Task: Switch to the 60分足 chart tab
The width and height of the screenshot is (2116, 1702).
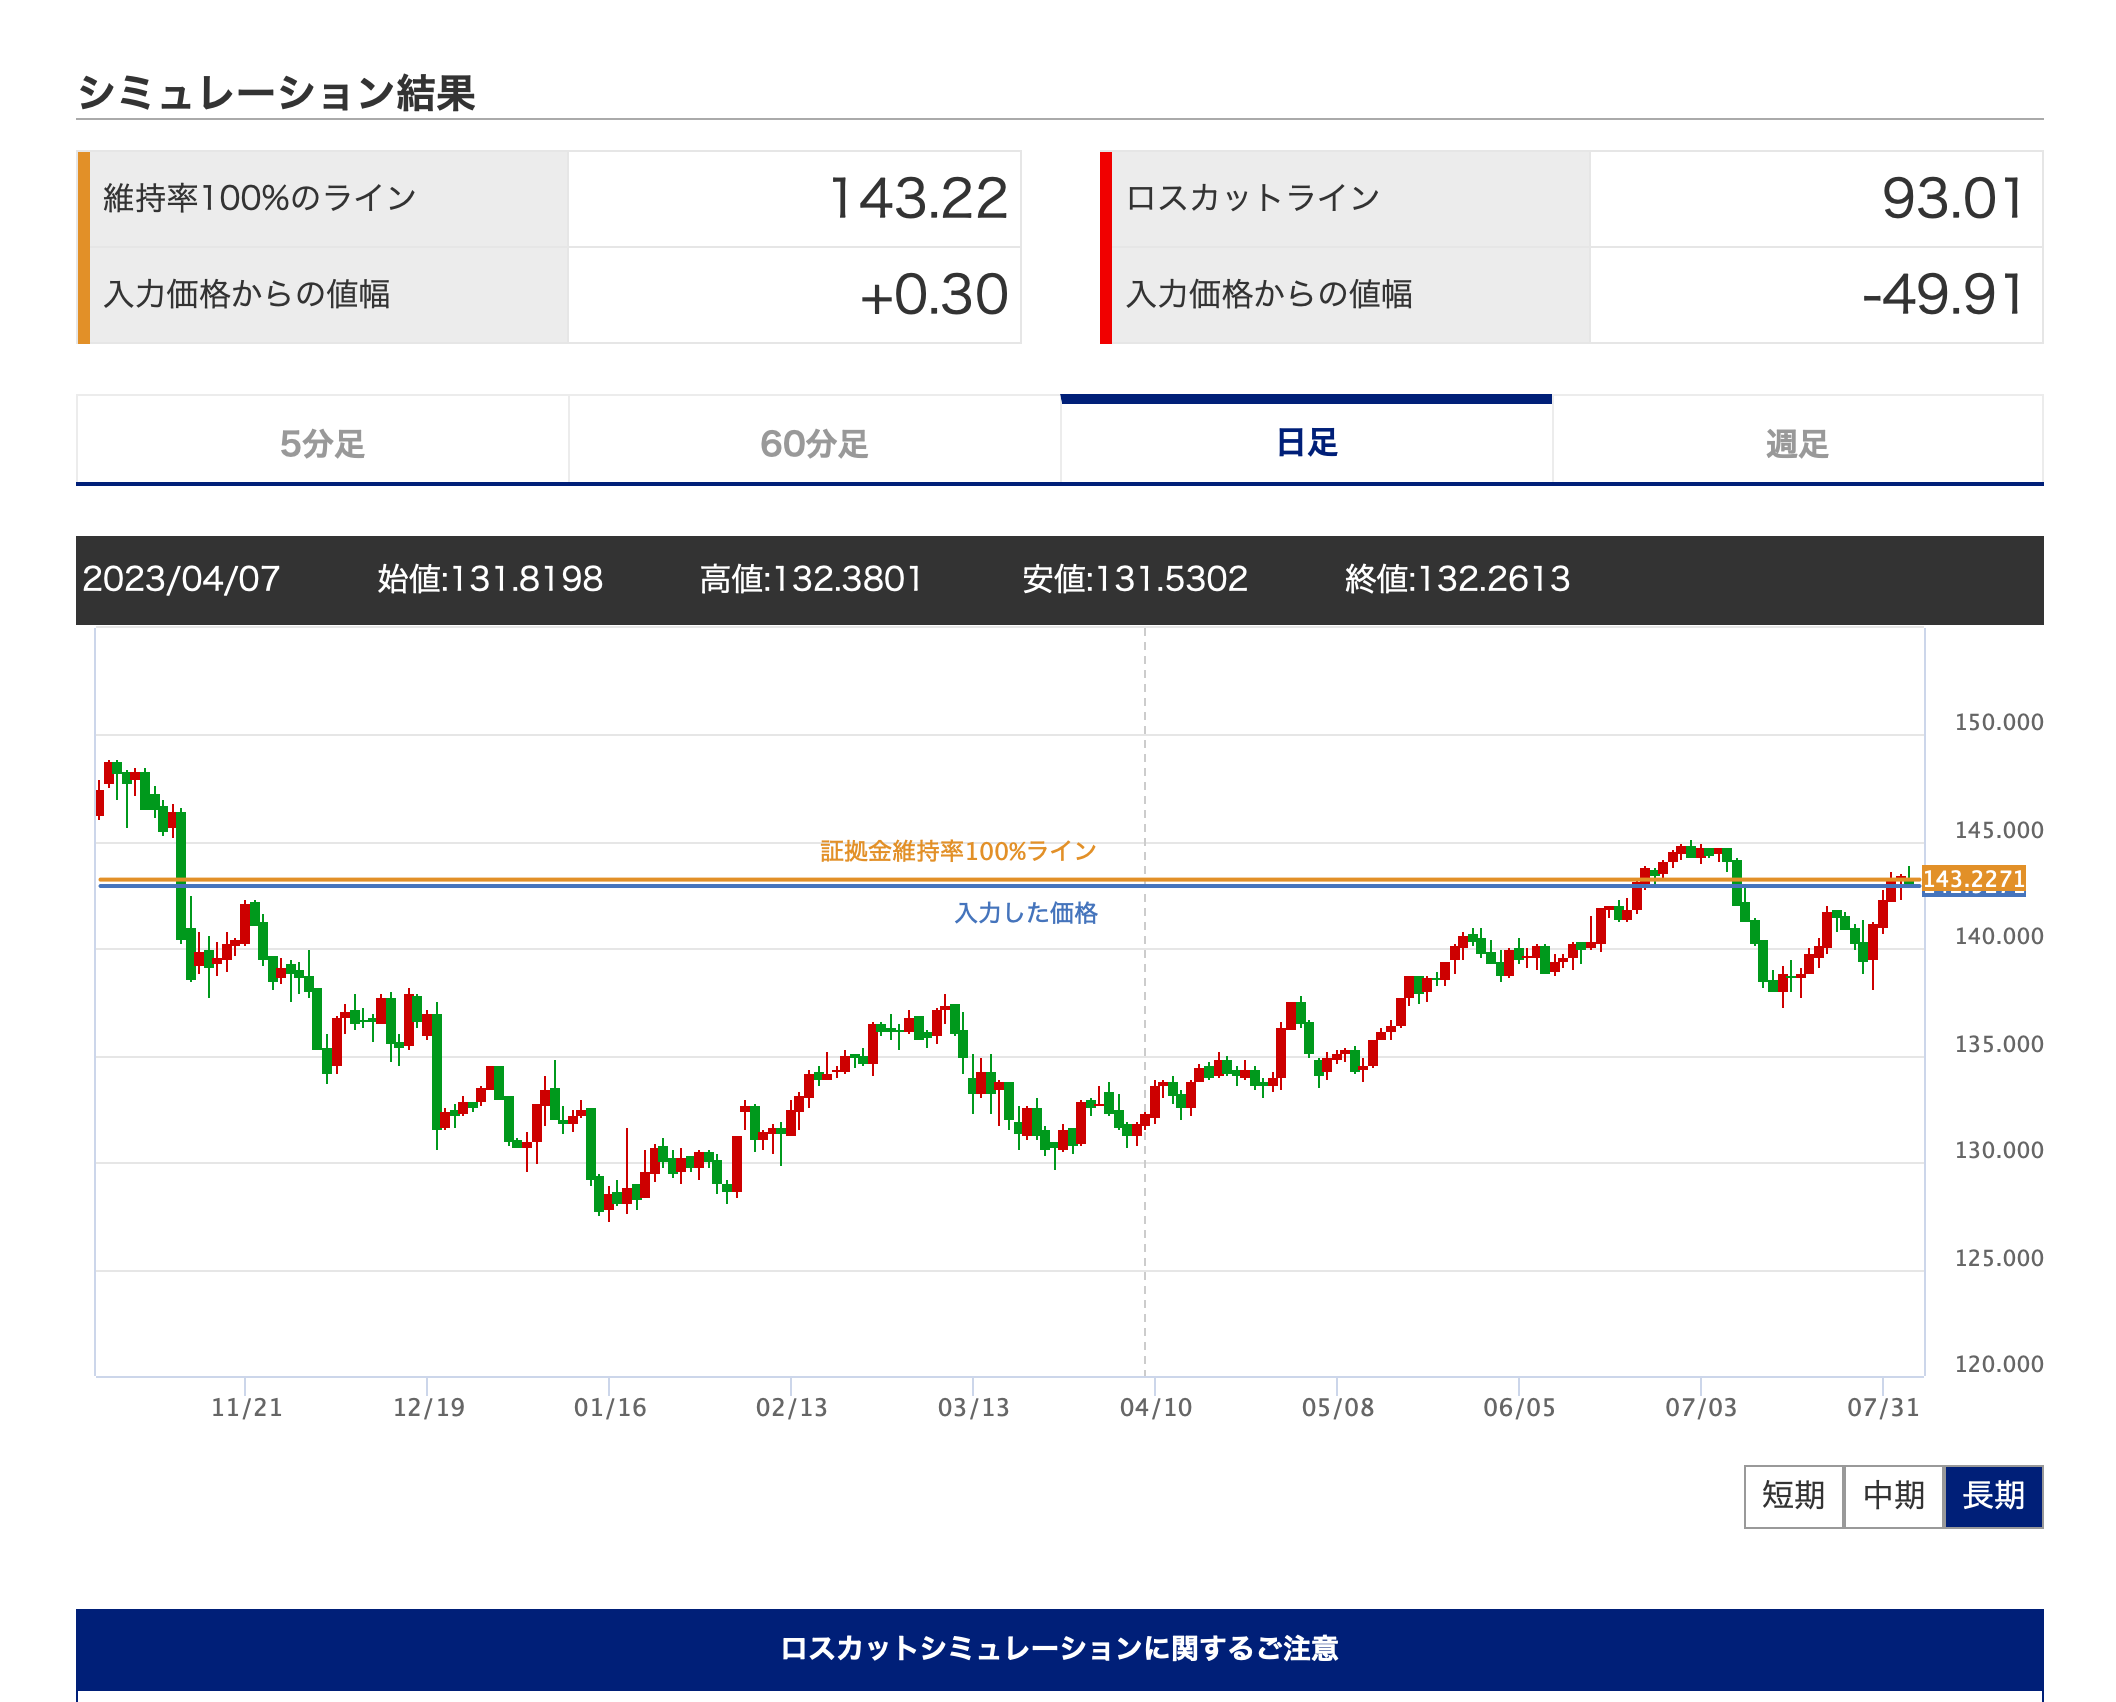Action: click(814, 442)
